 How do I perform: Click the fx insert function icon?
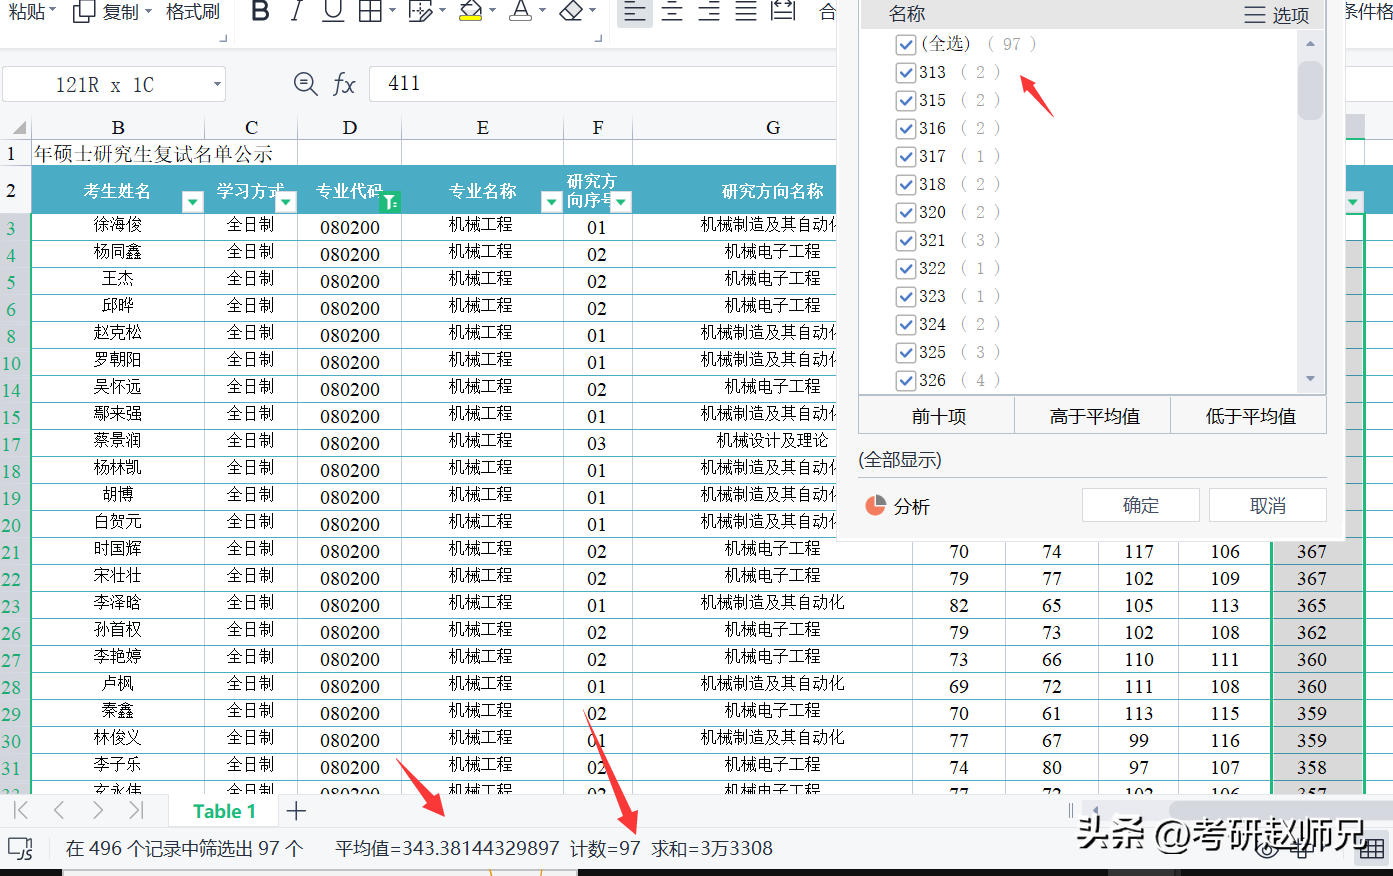tap(344, 84)
